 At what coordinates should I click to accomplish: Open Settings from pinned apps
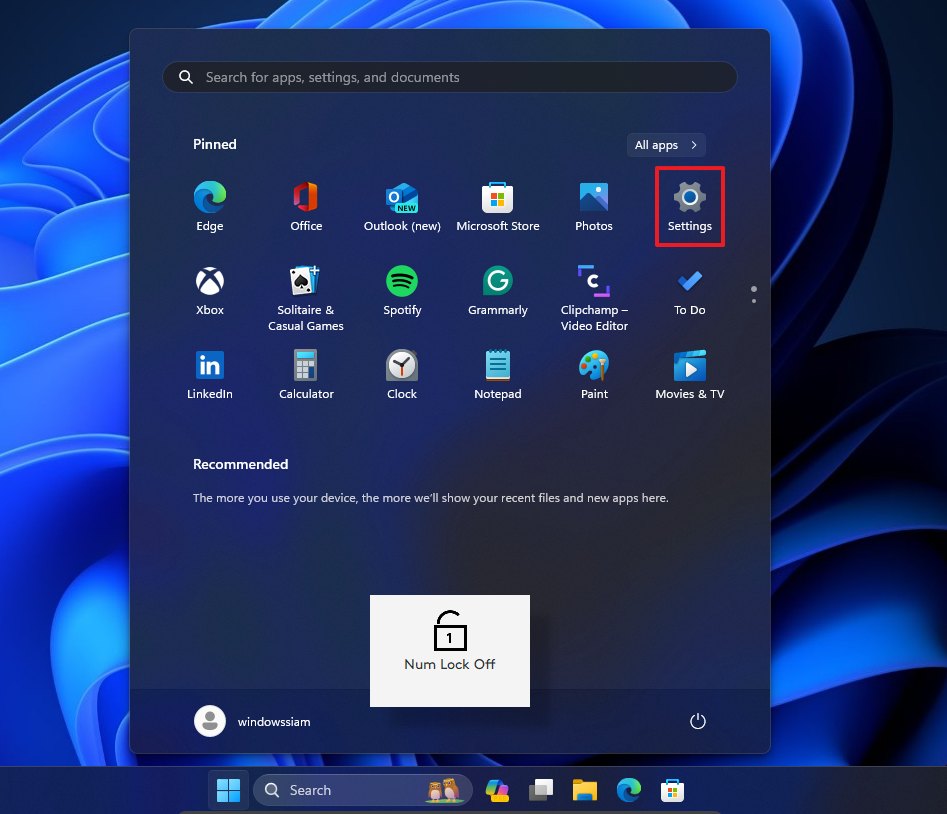690,207
